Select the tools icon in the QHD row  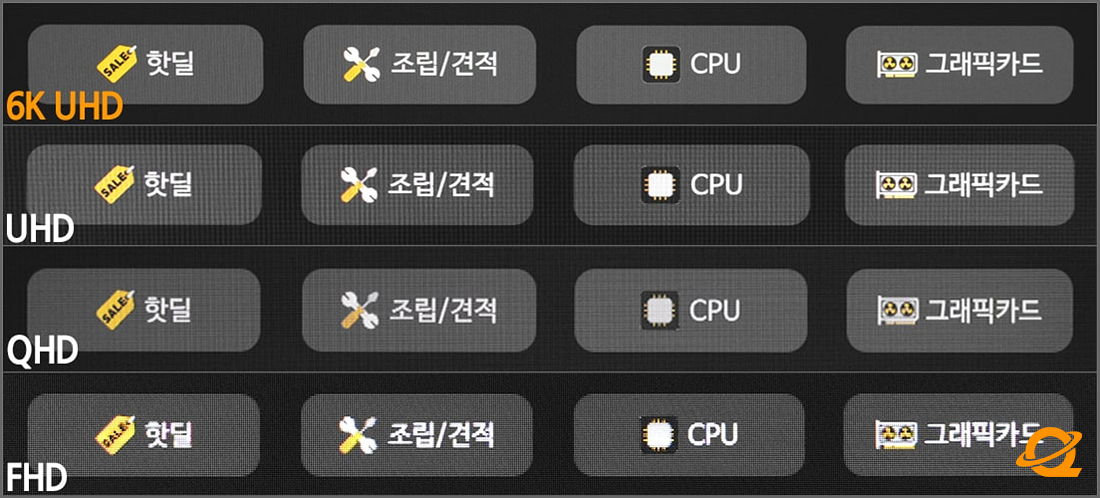pos(359,309)
